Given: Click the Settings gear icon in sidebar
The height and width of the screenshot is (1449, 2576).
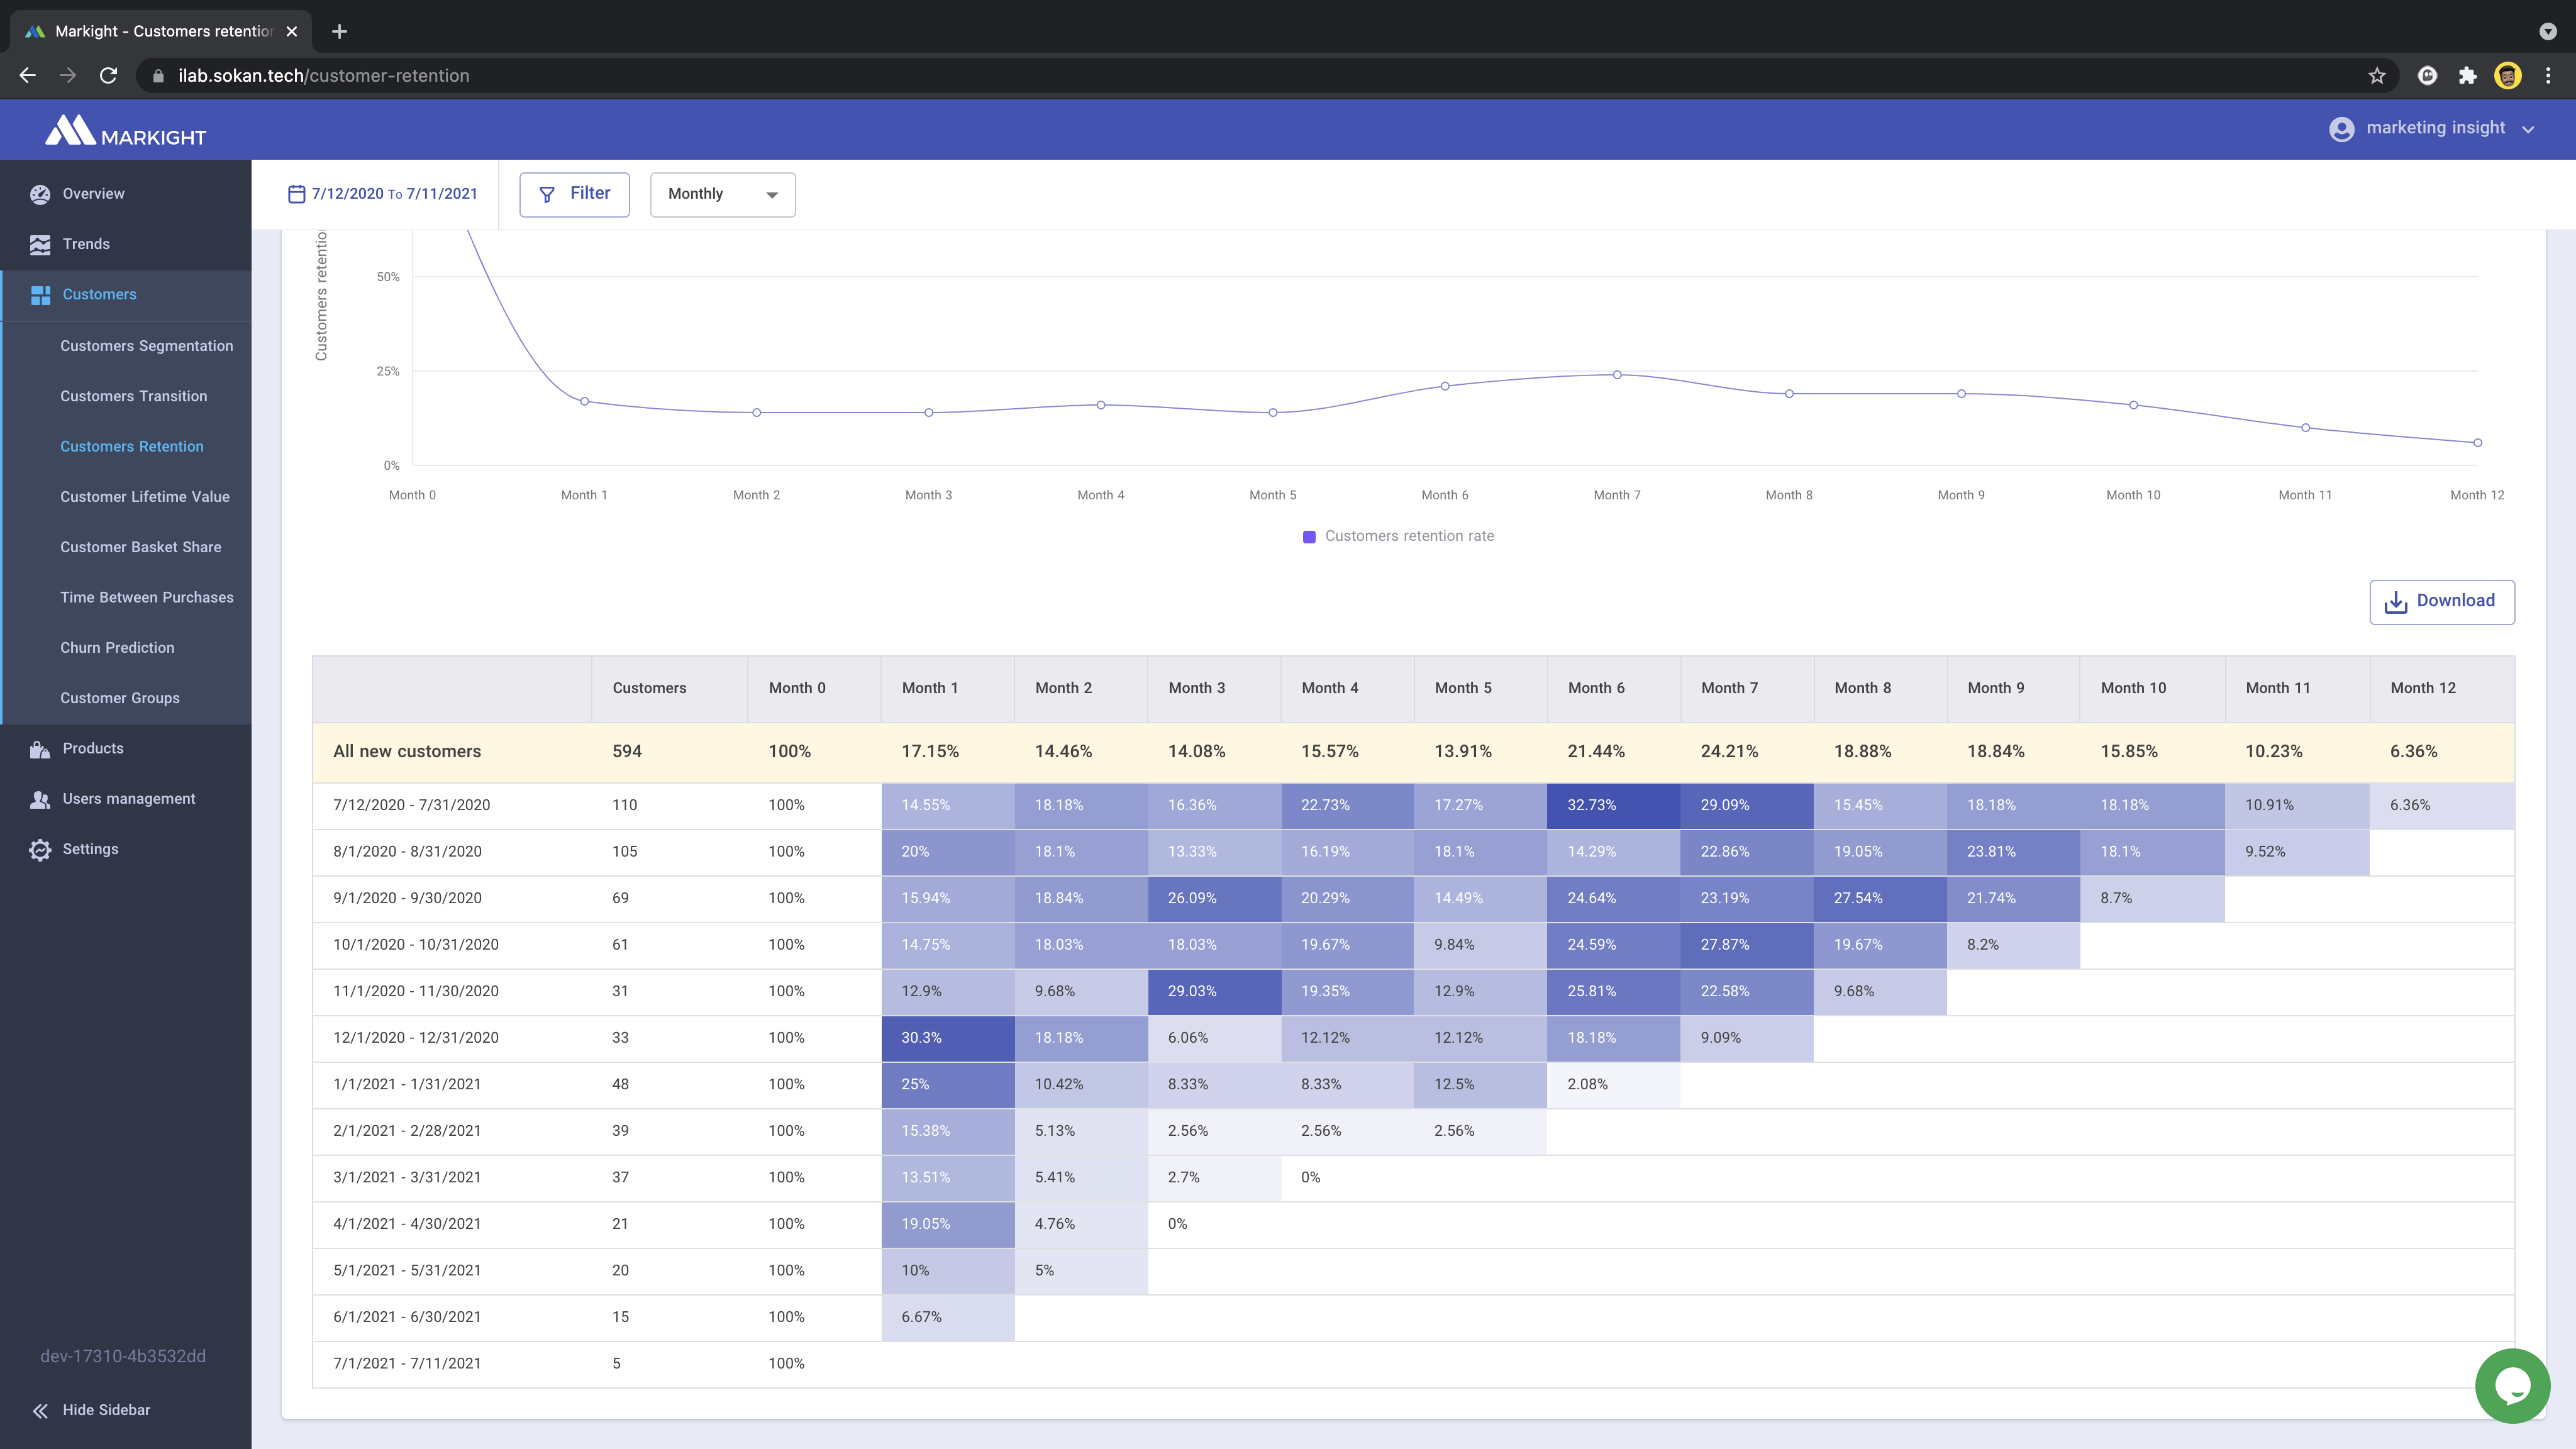Looking at the screenshot, I should point(40,849).
